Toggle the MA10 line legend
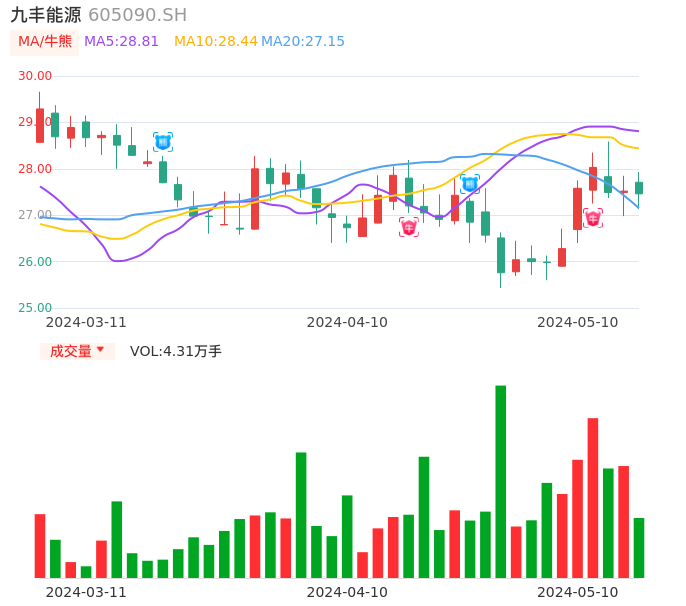The image size is (686, 606). coord(215,41)
